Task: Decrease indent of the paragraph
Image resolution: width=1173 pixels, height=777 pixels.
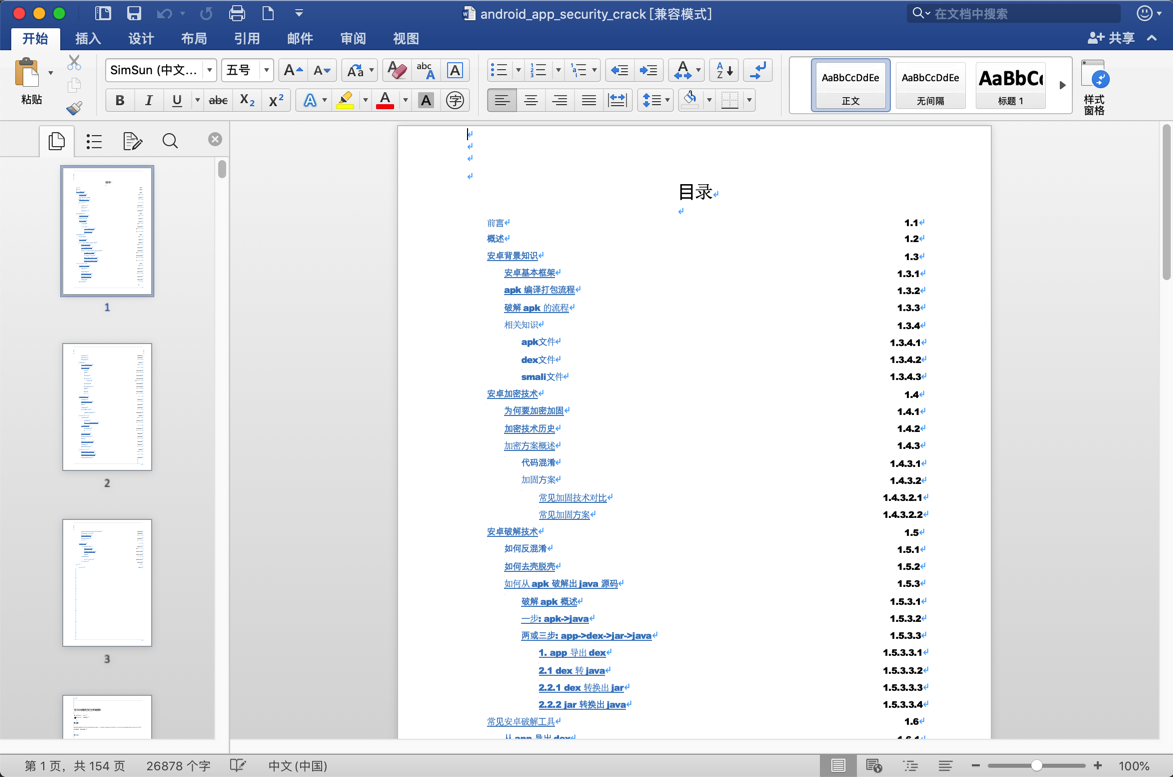Action: [x=619, y=70]
